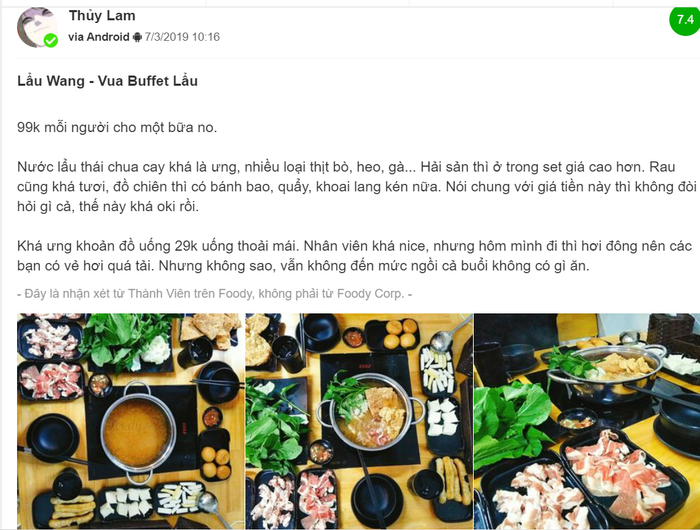Viewport: 700px width, 530px height.
Task: Open third photo with sliced meat trays
Action: point(587,421)
